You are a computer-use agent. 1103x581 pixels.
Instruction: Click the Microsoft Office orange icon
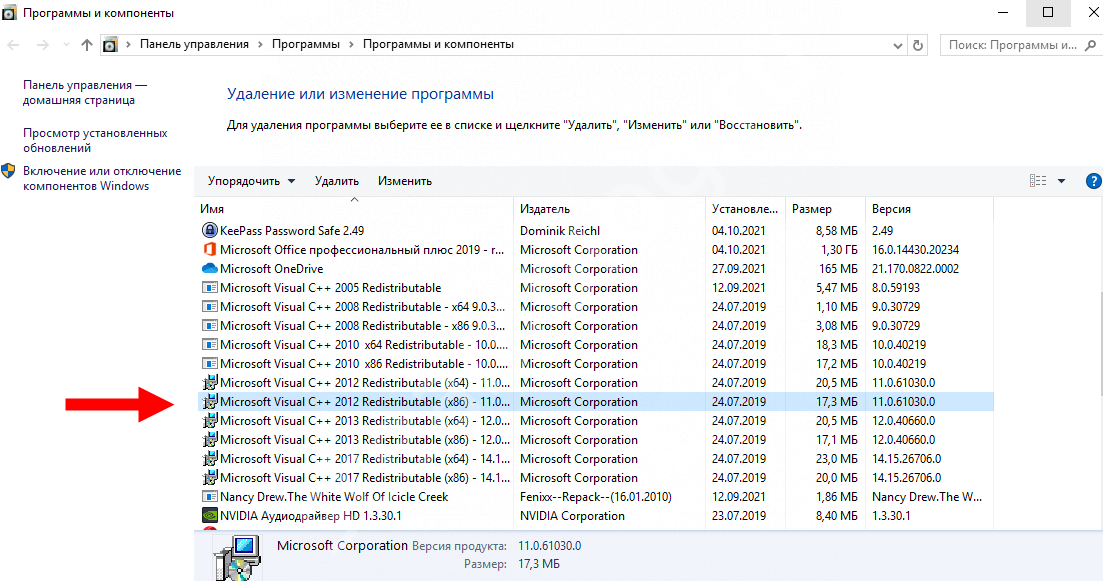210,249
